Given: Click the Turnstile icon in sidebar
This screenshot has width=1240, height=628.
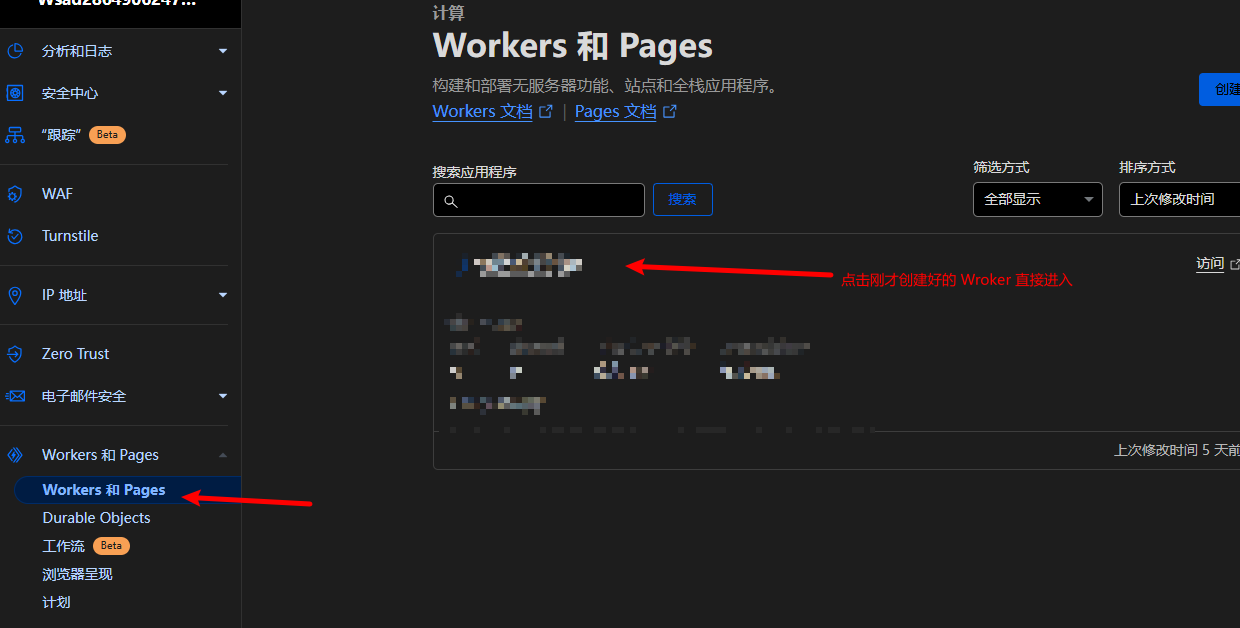Looking at the screenshot, I should tap(15, 236).
